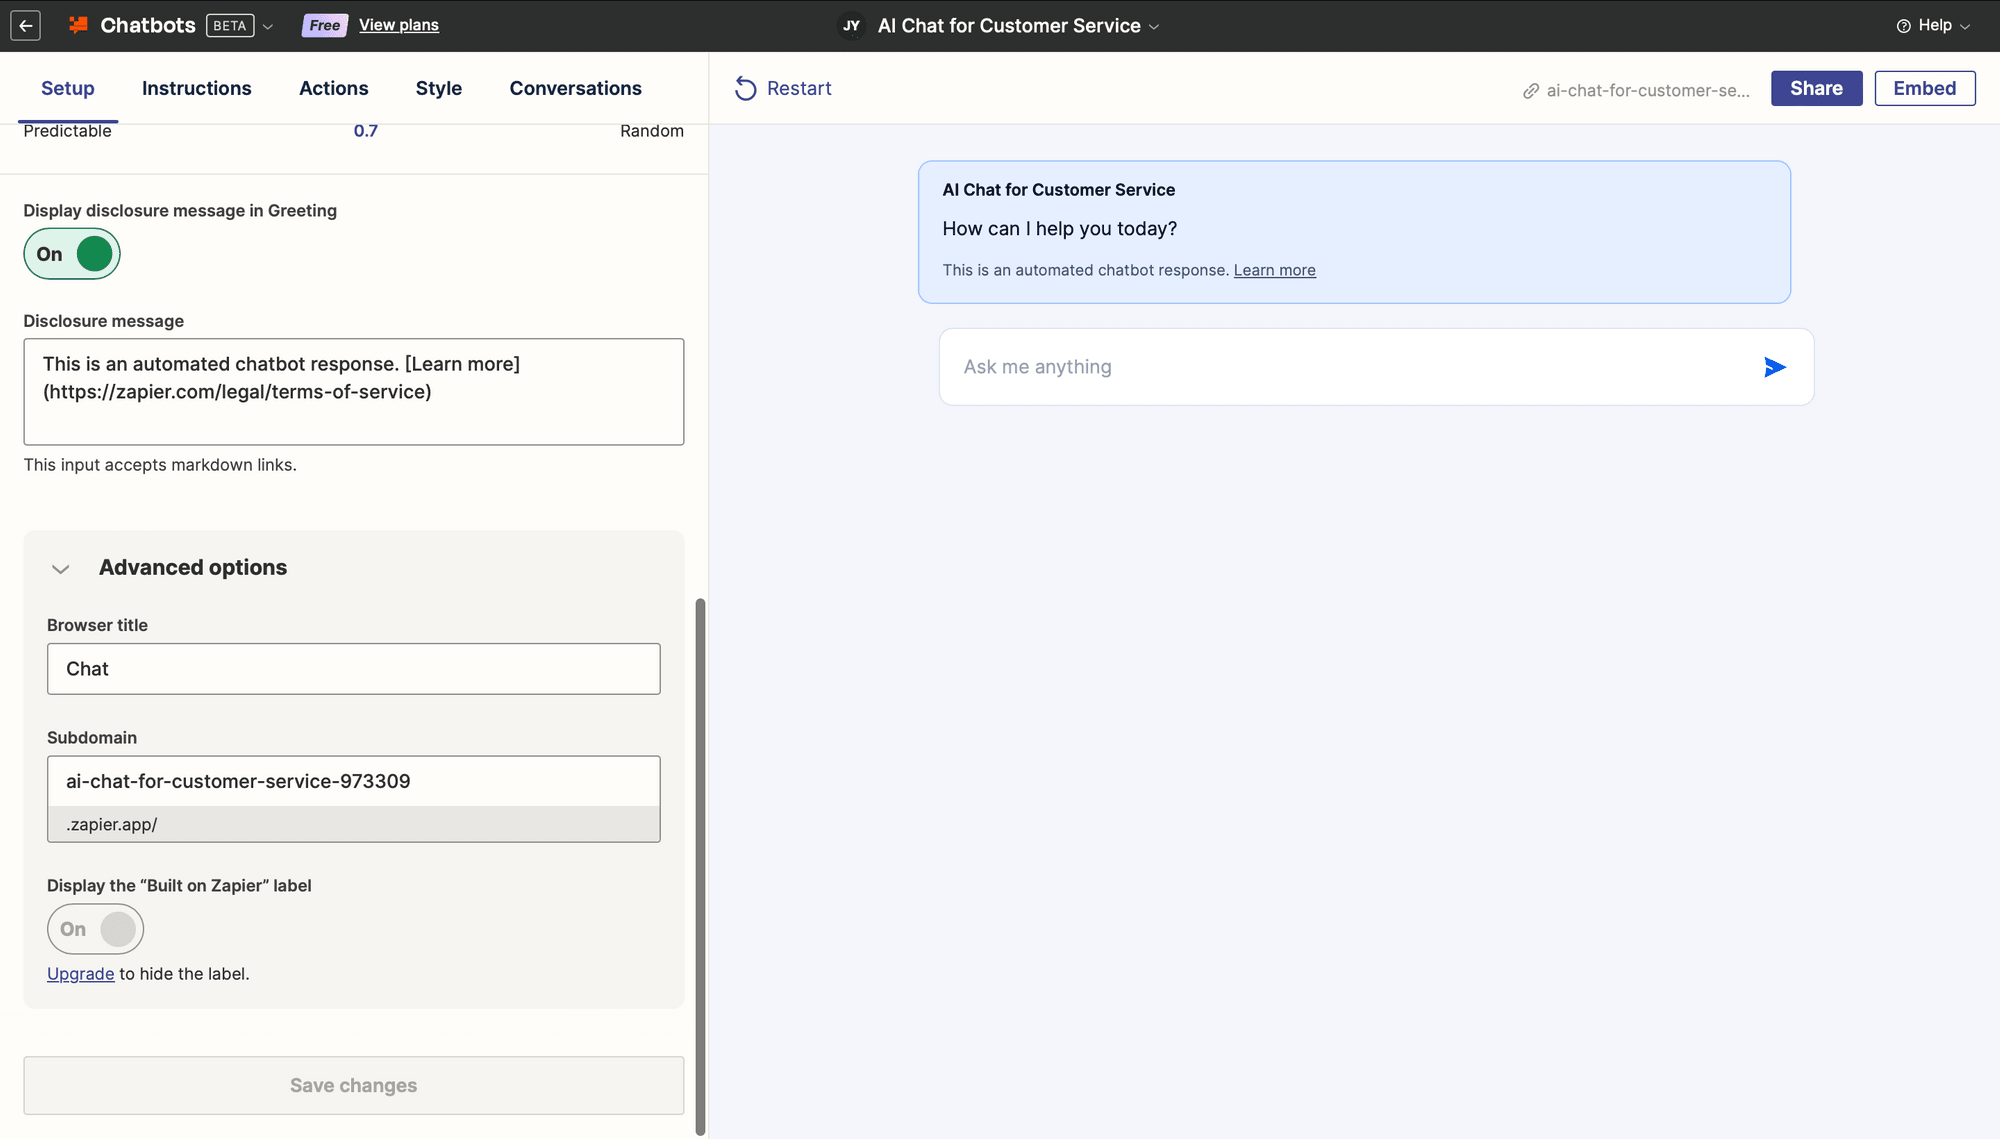
Task: Switch to the Conversations tab
Action: pyautogui.click(x=575, y=88)
